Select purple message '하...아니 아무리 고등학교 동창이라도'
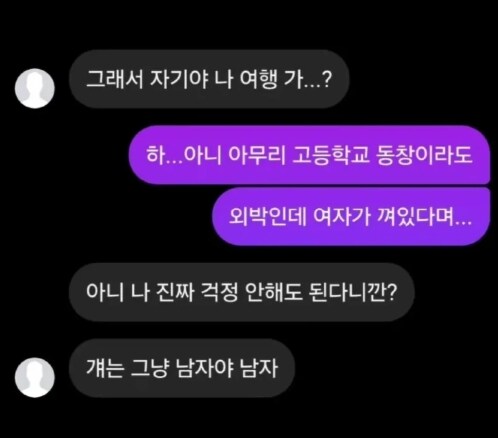Viewport: 499px width, 438px height. tap(309, 155)
